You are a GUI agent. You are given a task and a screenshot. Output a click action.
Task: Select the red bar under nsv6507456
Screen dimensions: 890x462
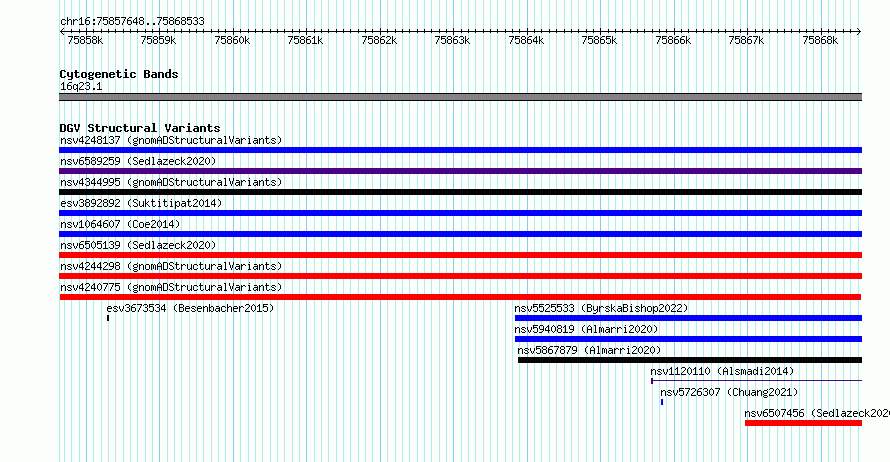(x=803, y=423)
